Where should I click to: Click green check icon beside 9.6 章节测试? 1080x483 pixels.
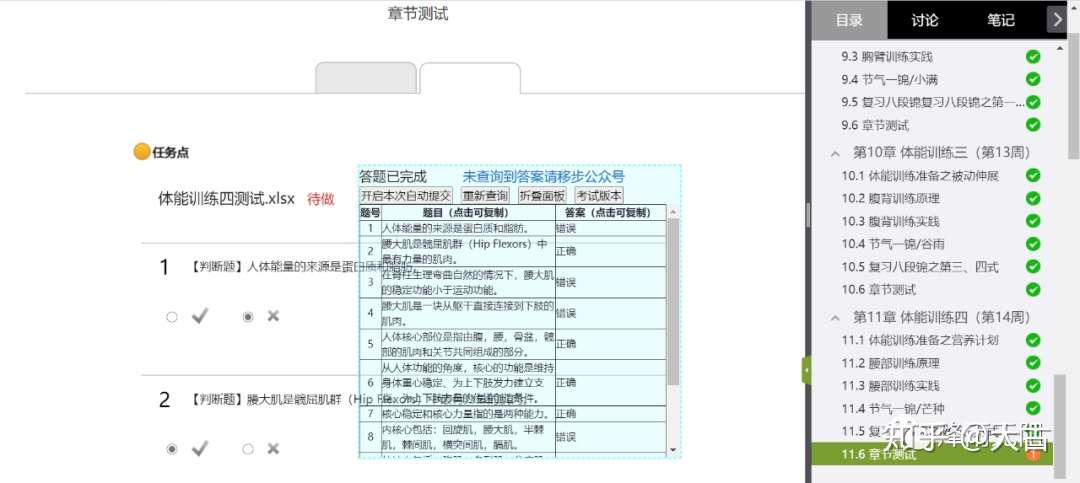(1032, 125)
